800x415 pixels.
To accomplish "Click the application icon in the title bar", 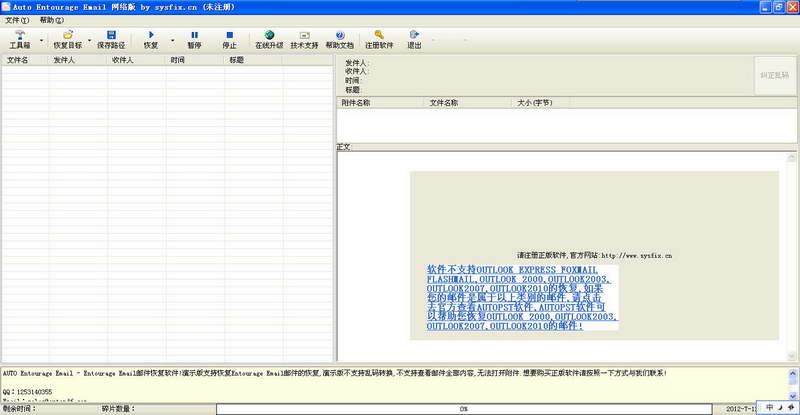I will 6,7.
